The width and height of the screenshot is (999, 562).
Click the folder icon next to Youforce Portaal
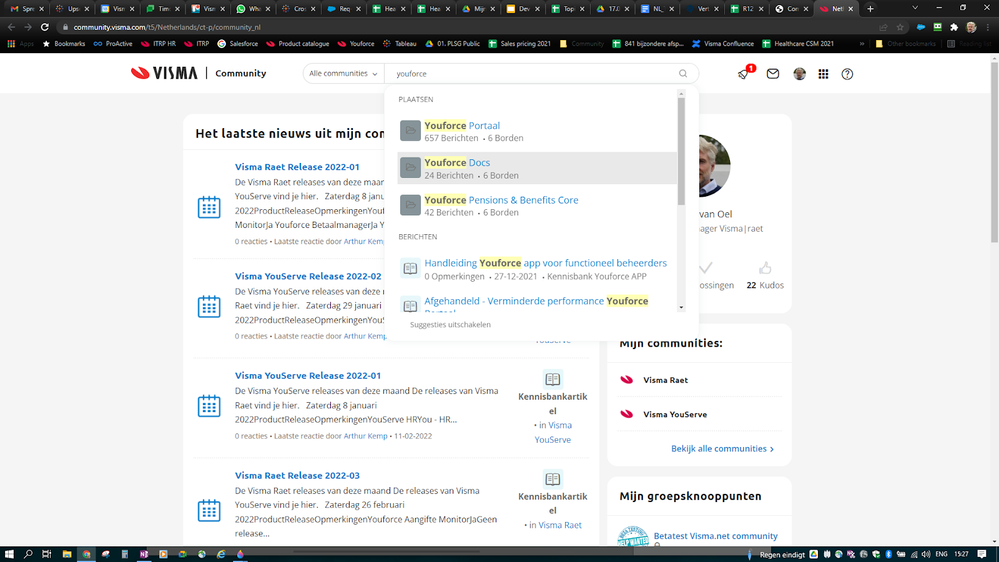pyautogui.click(x=410, y=131)
